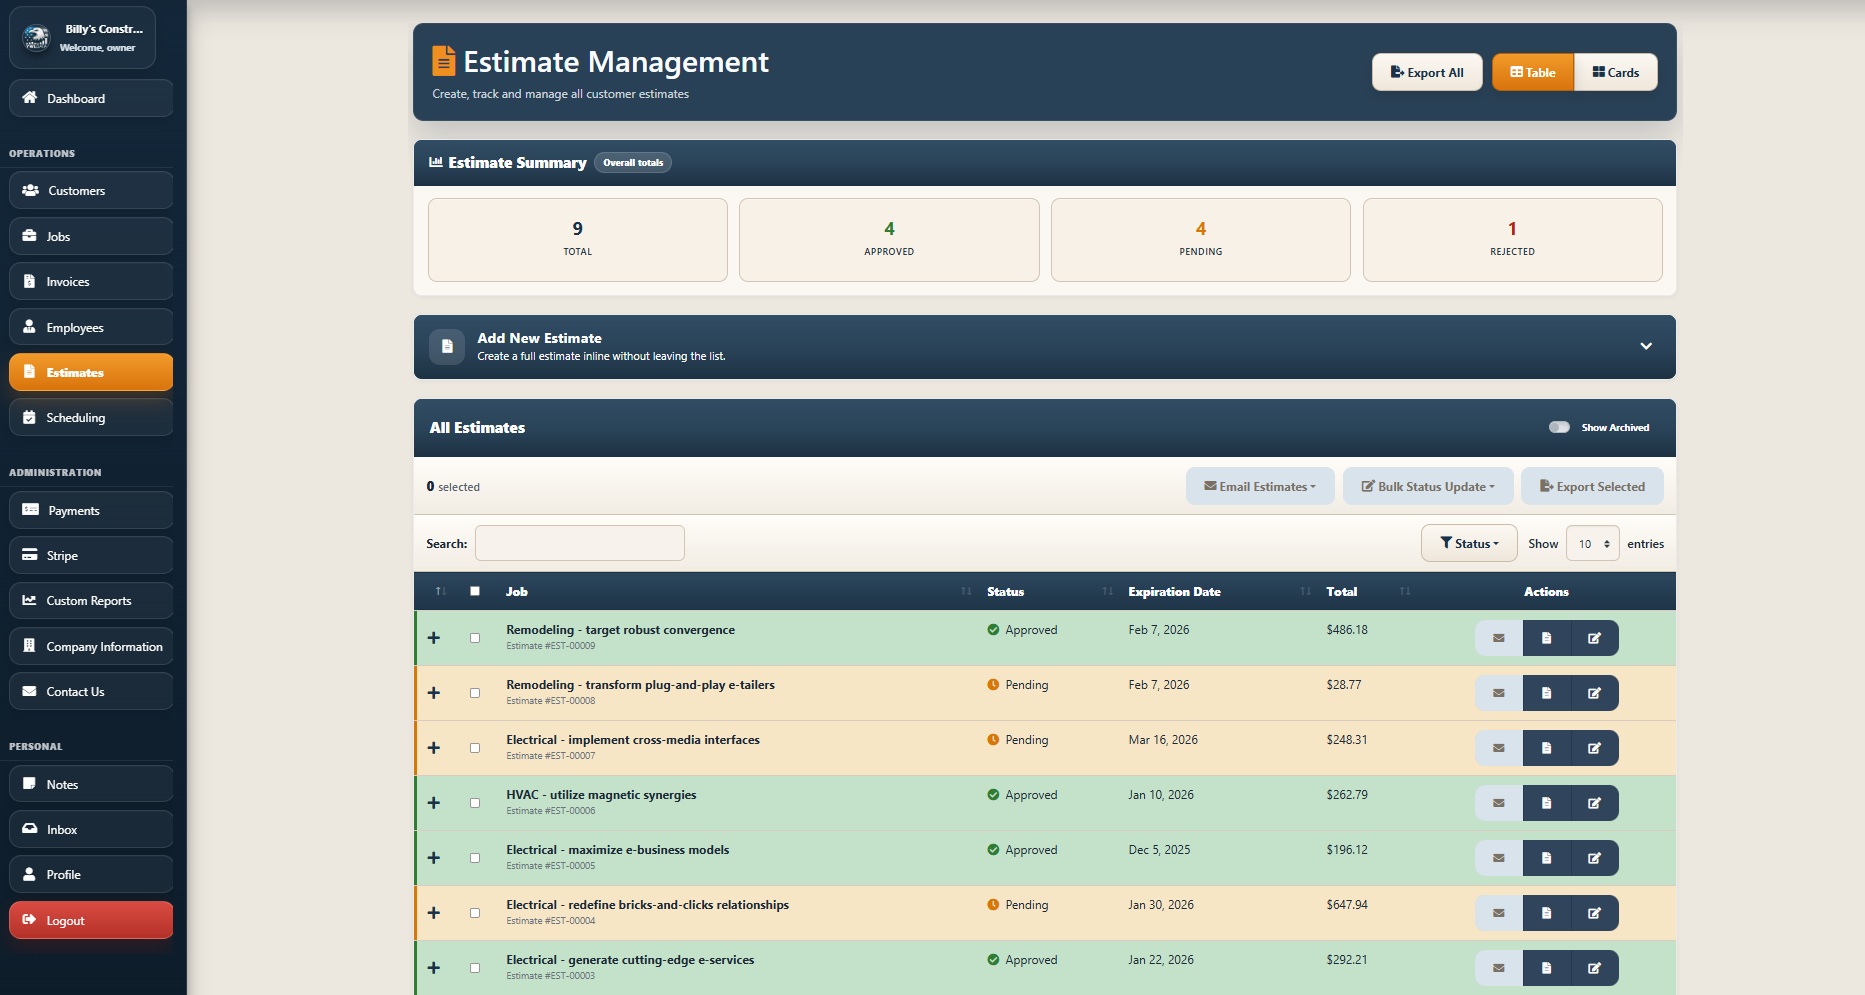Switch to Cards view
This screenshot has height=995, width=1865.
click(x=1616, y=72)
